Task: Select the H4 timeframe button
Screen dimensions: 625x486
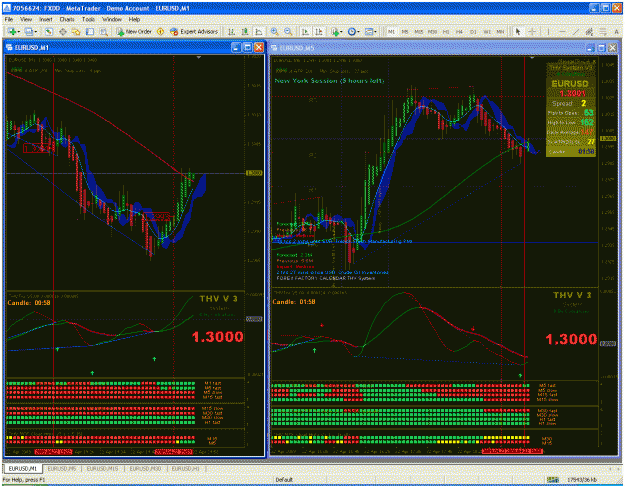Action: pyautogui.click(x=459, y=31)
